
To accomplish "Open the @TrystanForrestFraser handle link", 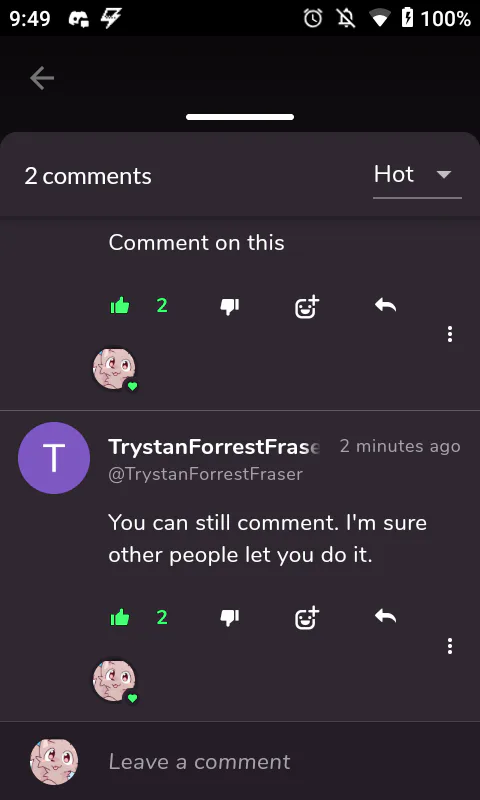I will click(x=206, y=474).
